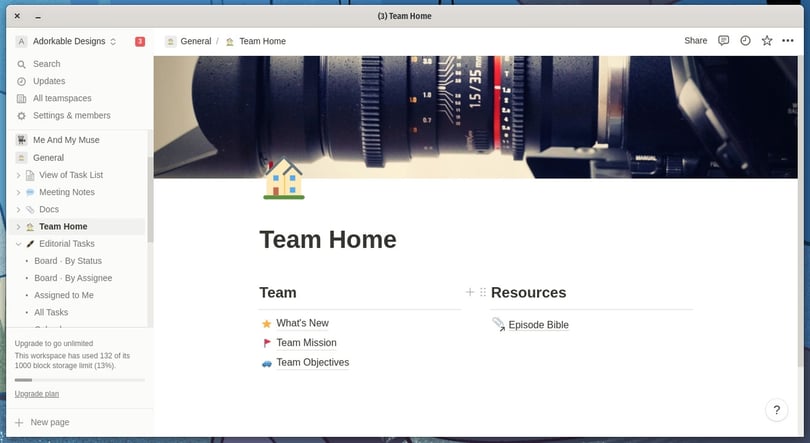Click the block storage usage bar

80,380
